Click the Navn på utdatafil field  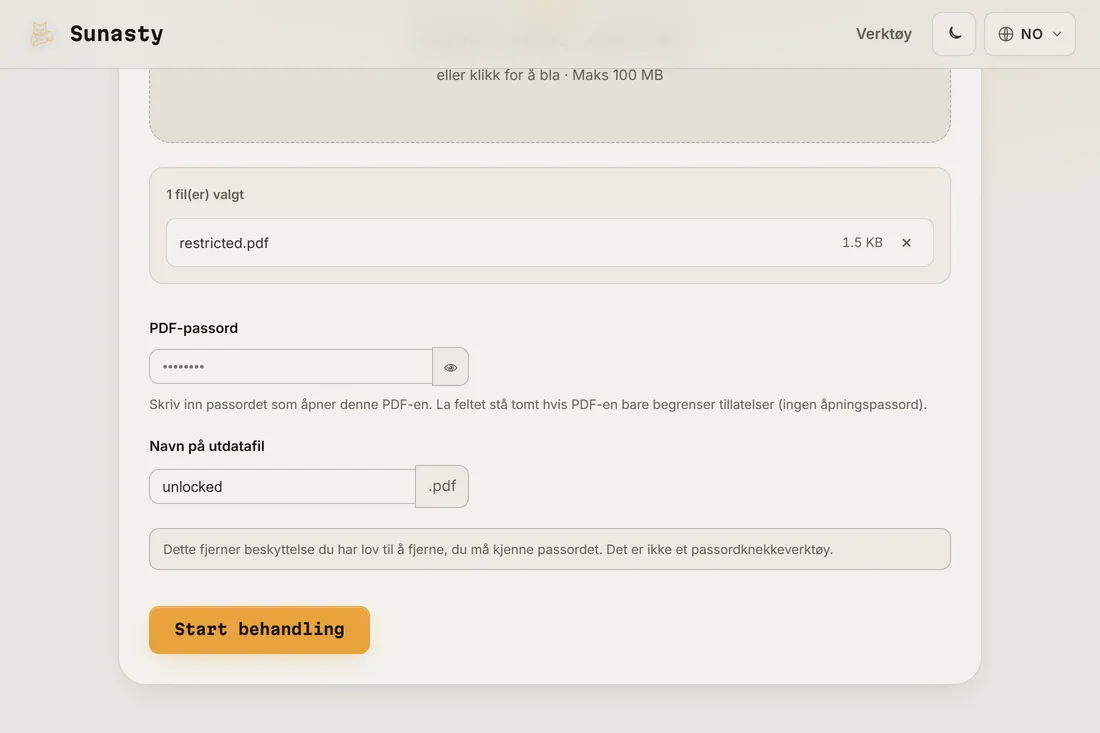tap(283, 486)
